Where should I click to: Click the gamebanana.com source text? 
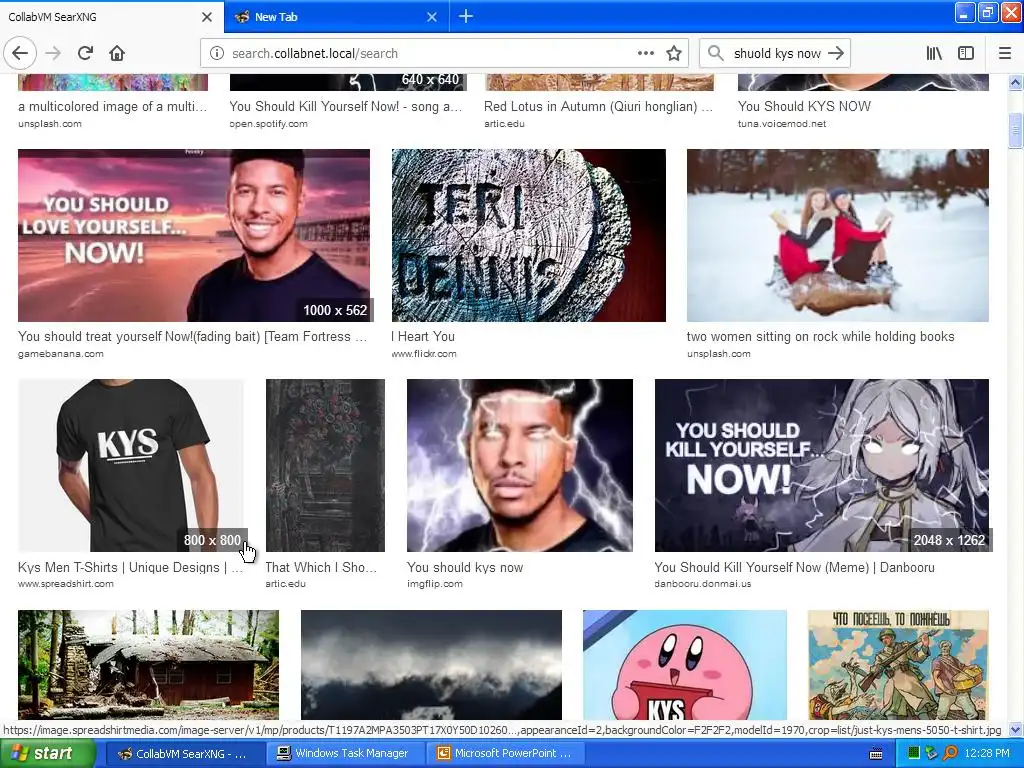(61, 353)
